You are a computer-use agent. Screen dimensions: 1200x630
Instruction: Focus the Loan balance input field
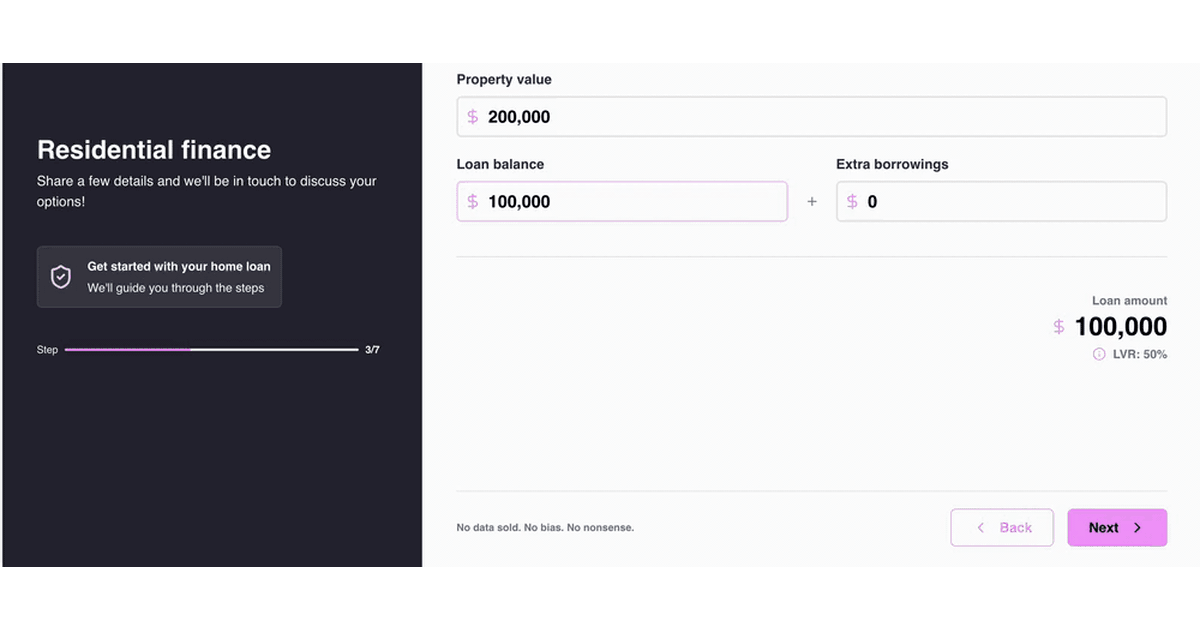[622, 202]
